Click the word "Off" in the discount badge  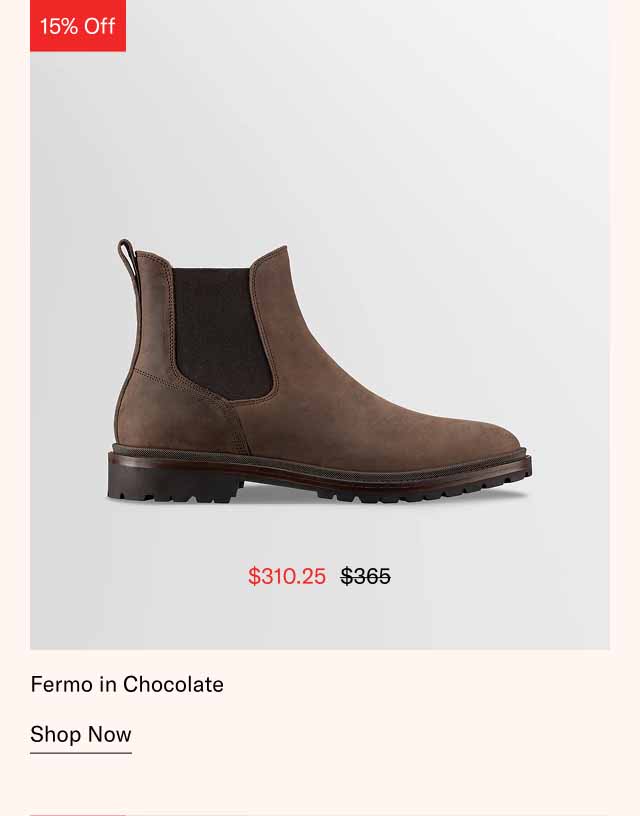pyautogui.click(x=99, y=27)
